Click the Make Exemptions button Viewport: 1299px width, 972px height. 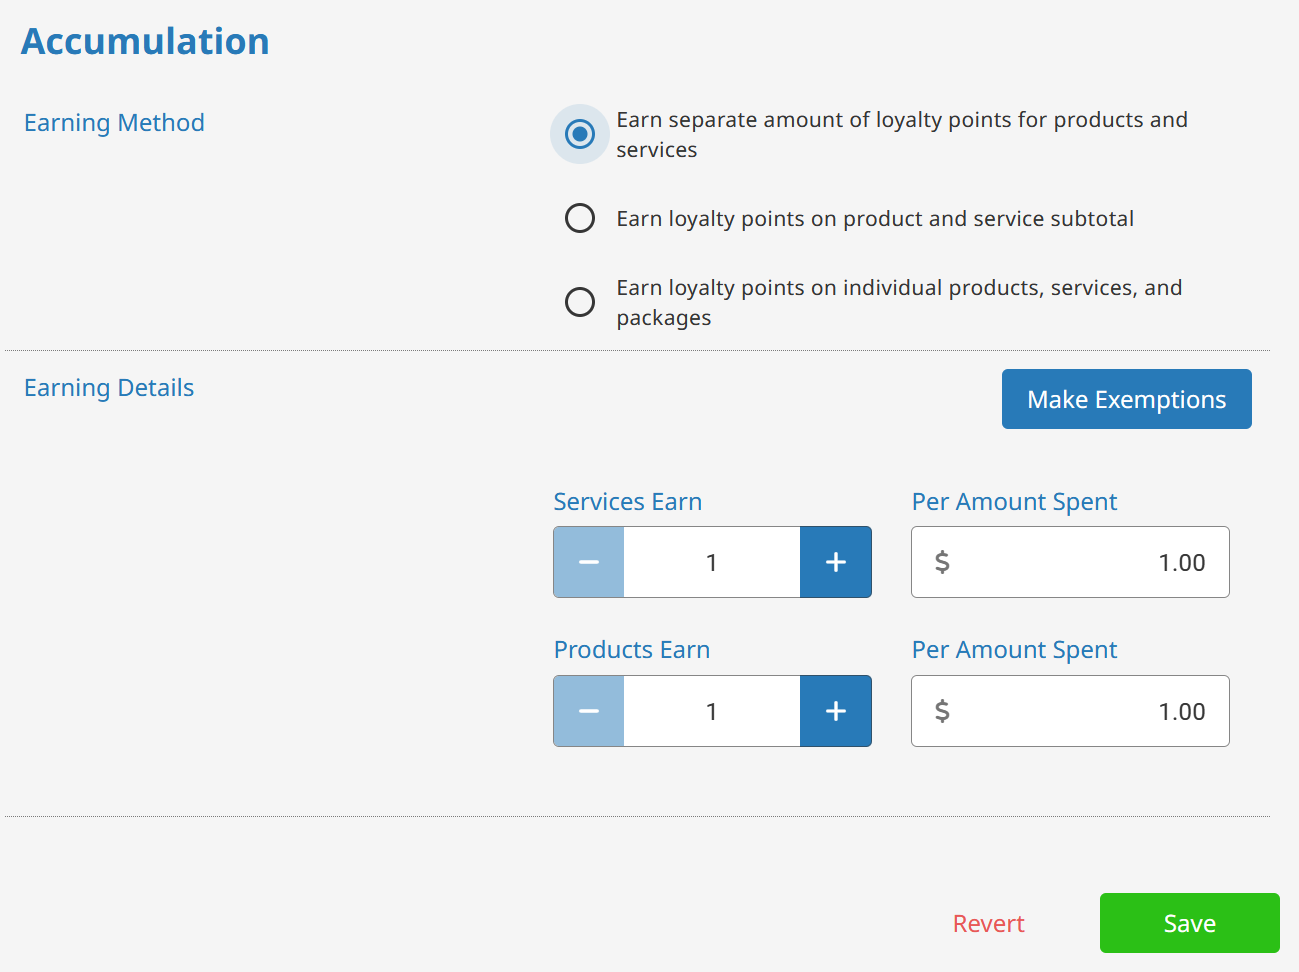(x=1126, y=399)
